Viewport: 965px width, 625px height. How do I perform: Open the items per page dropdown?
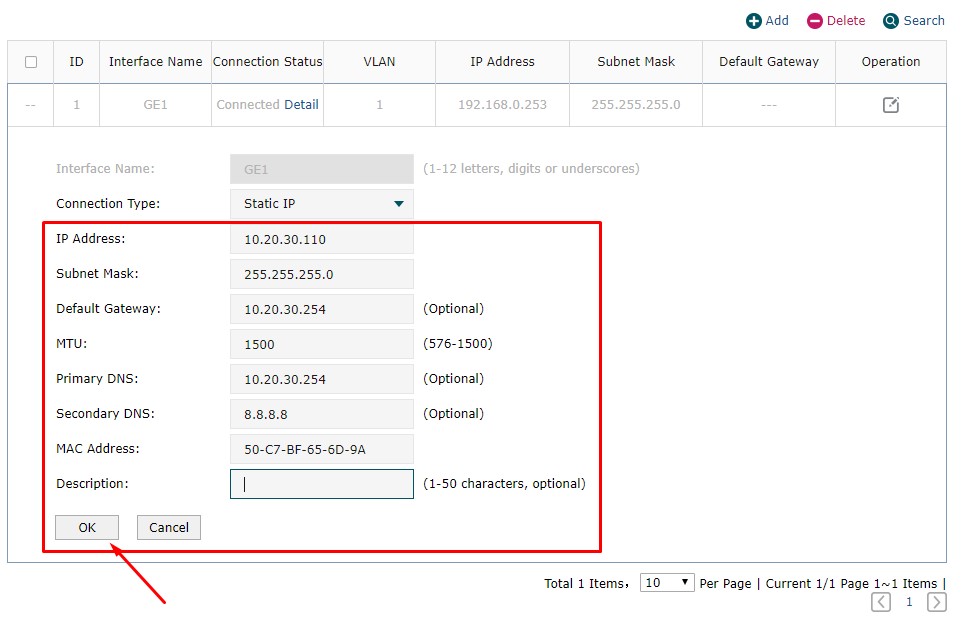(668, 583)
